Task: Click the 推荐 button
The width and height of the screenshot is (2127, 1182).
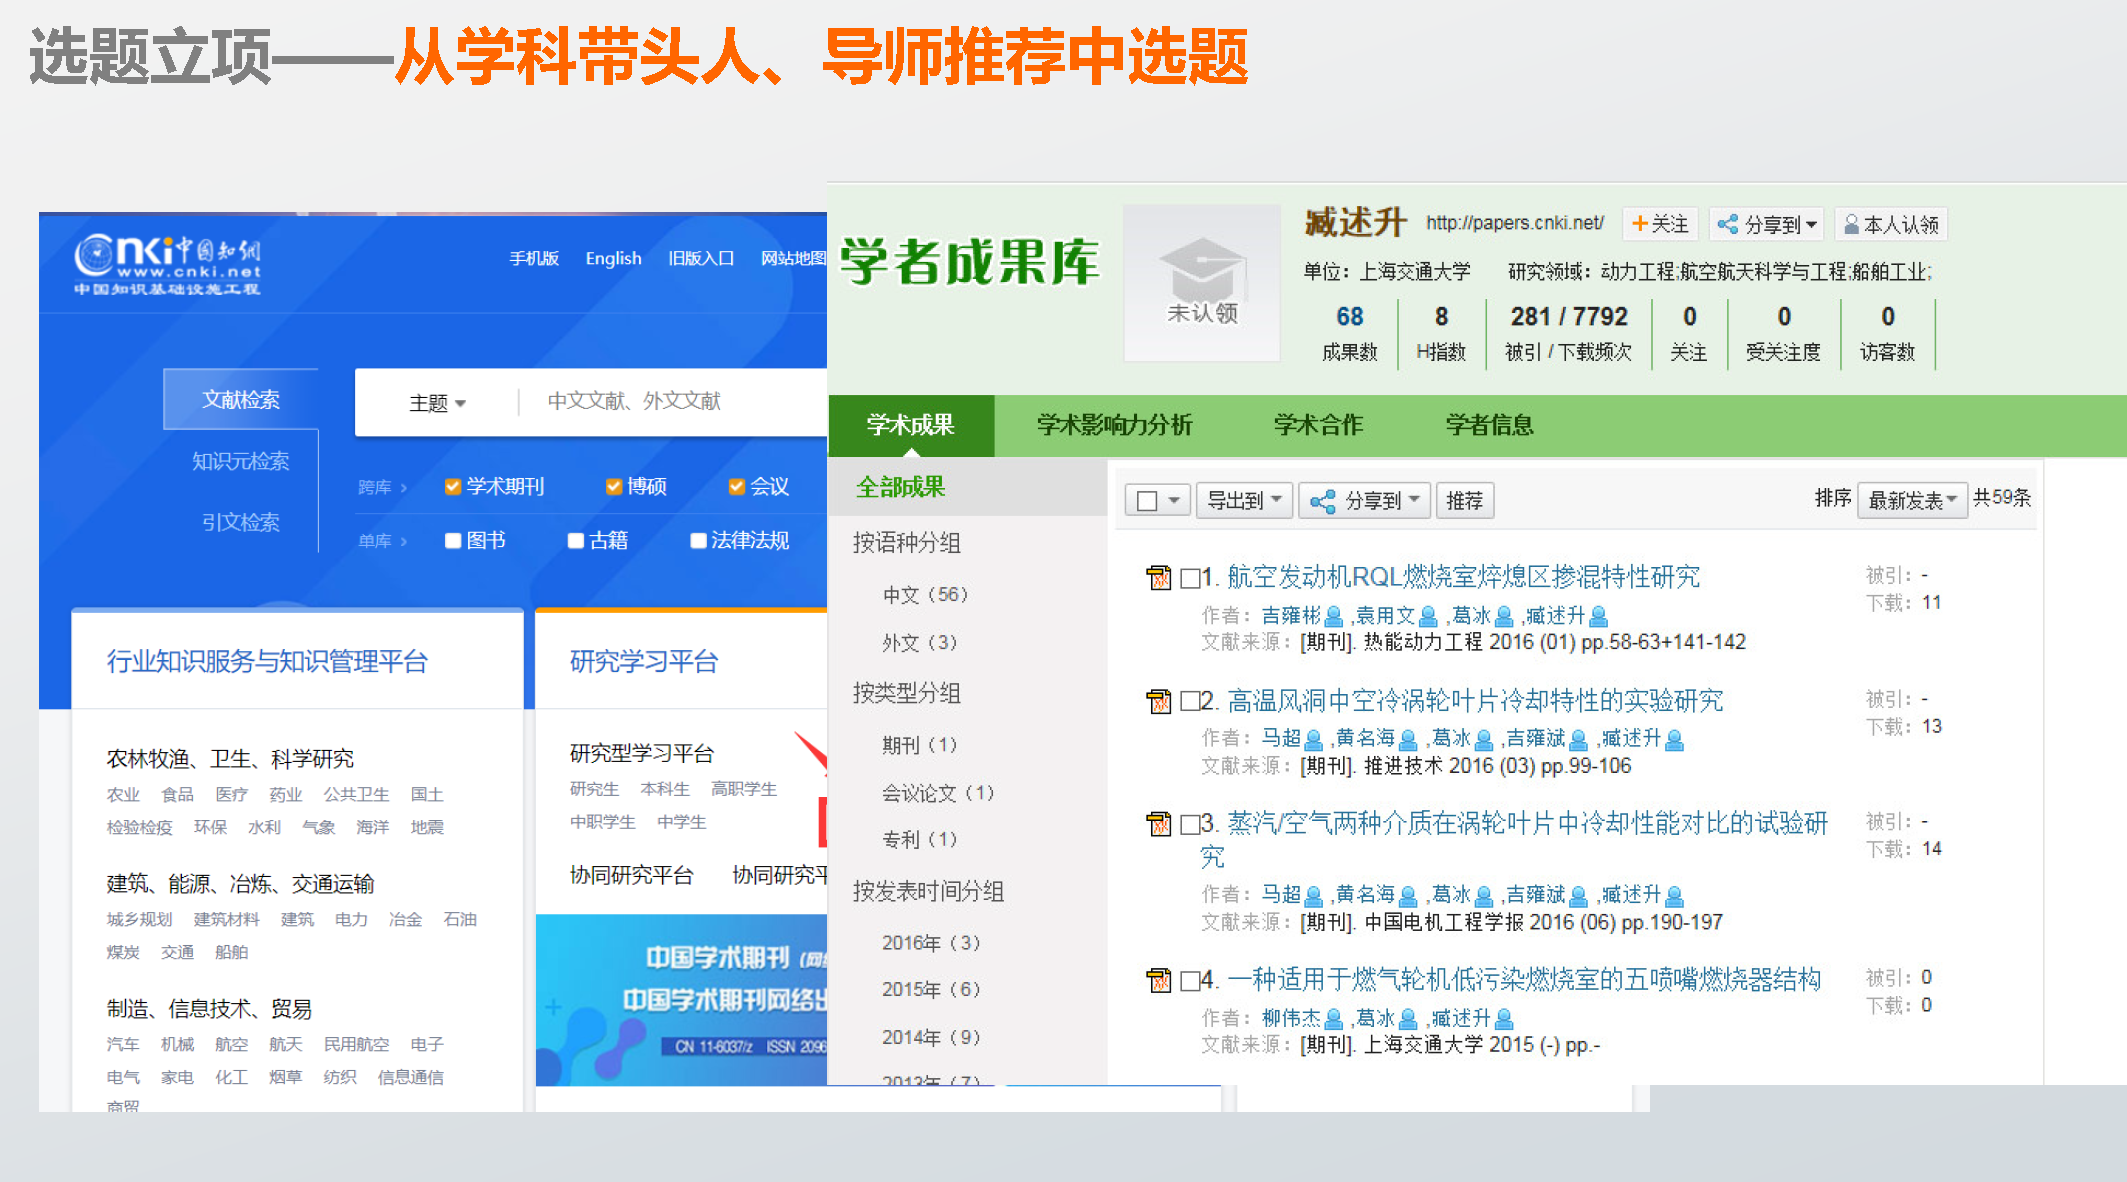Action: pyautogui.click(x=1464, y=500)
